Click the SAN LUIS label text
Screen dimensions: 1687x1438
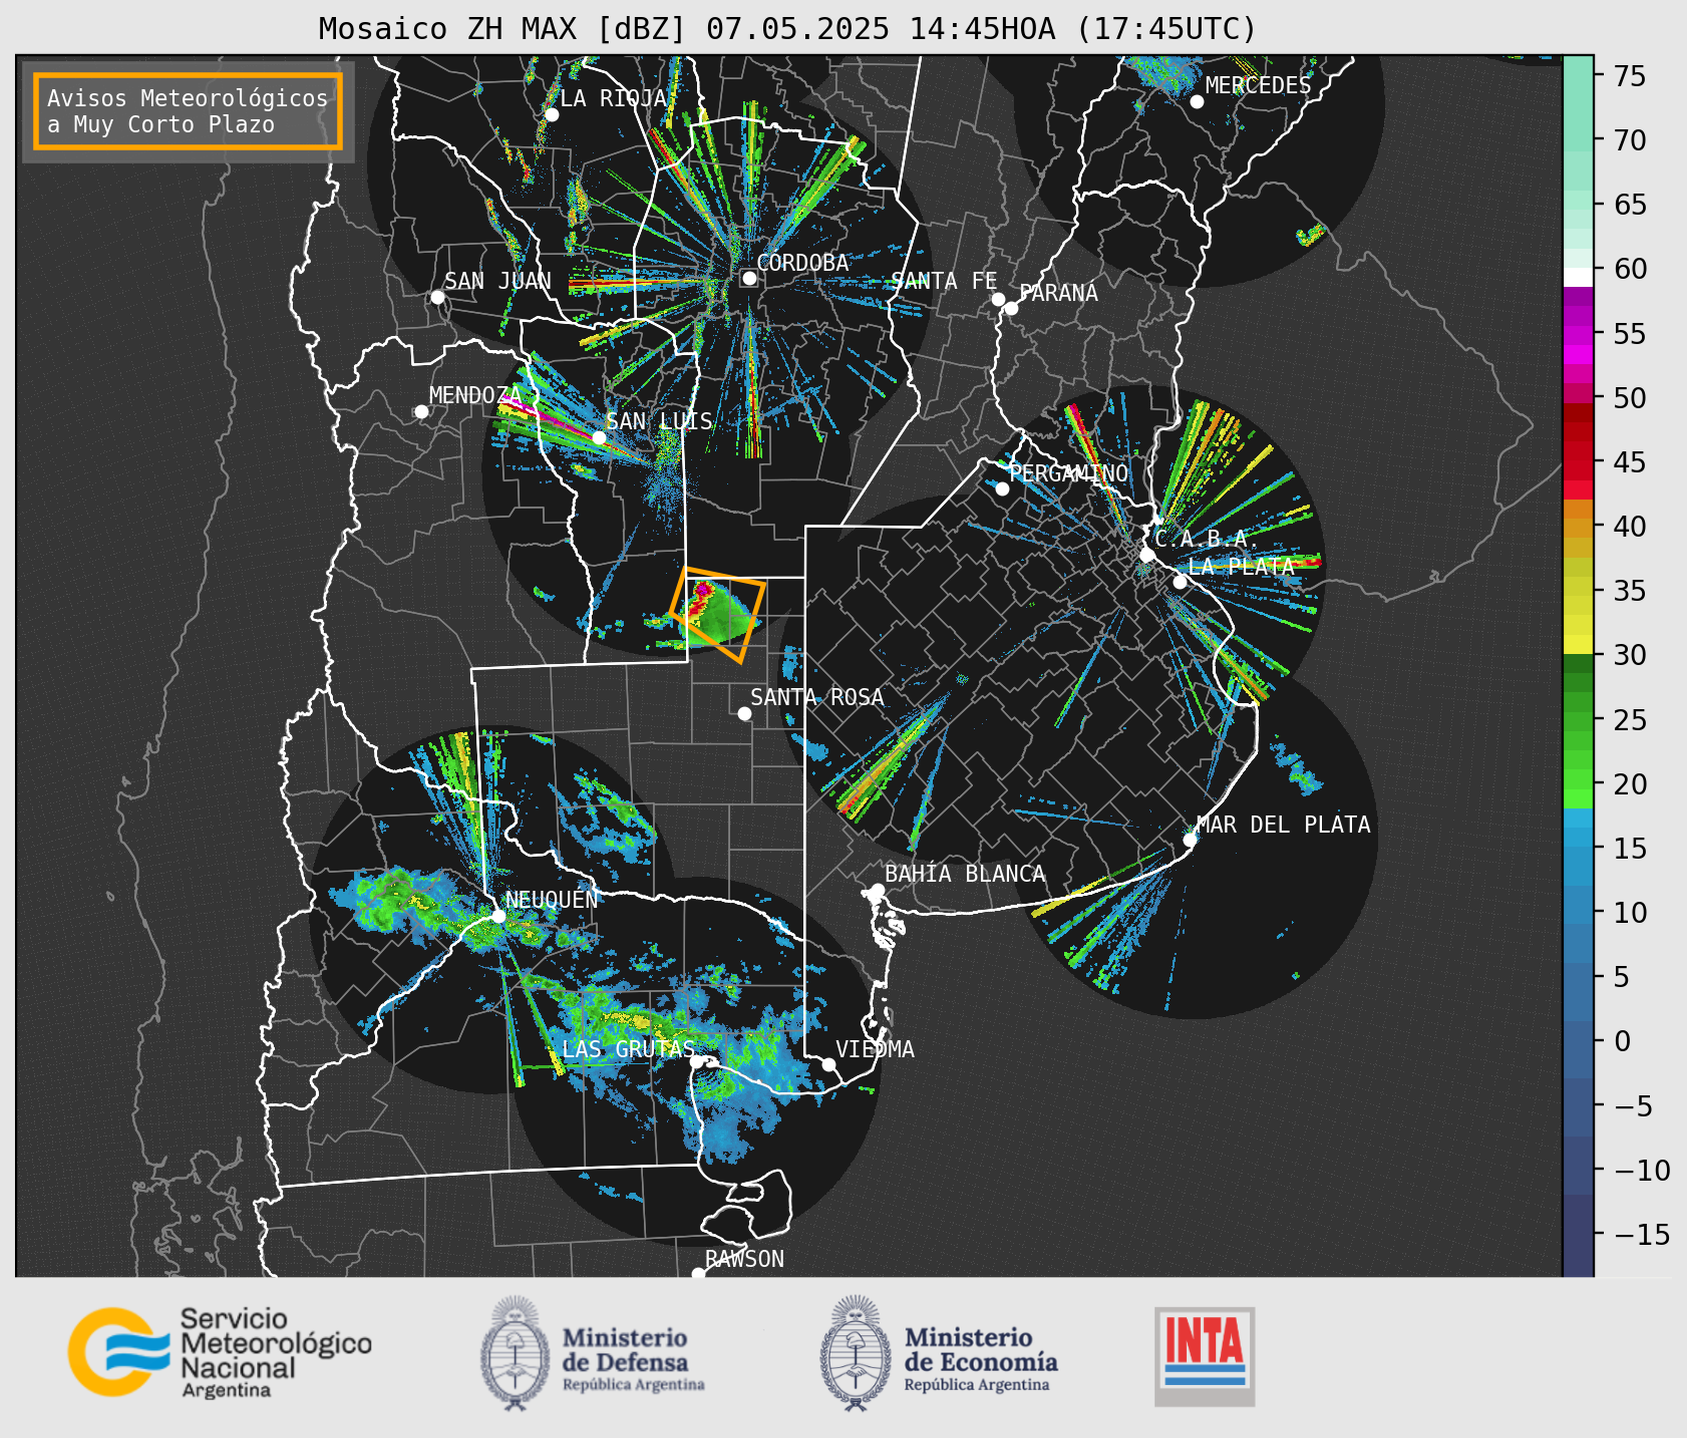[659, 421]
